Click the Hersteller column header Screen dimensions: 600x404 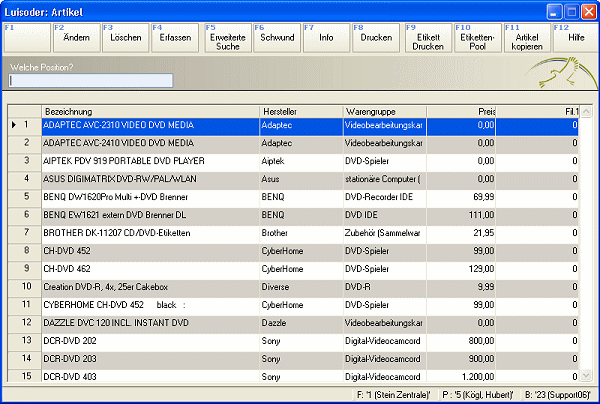[298, 109]
